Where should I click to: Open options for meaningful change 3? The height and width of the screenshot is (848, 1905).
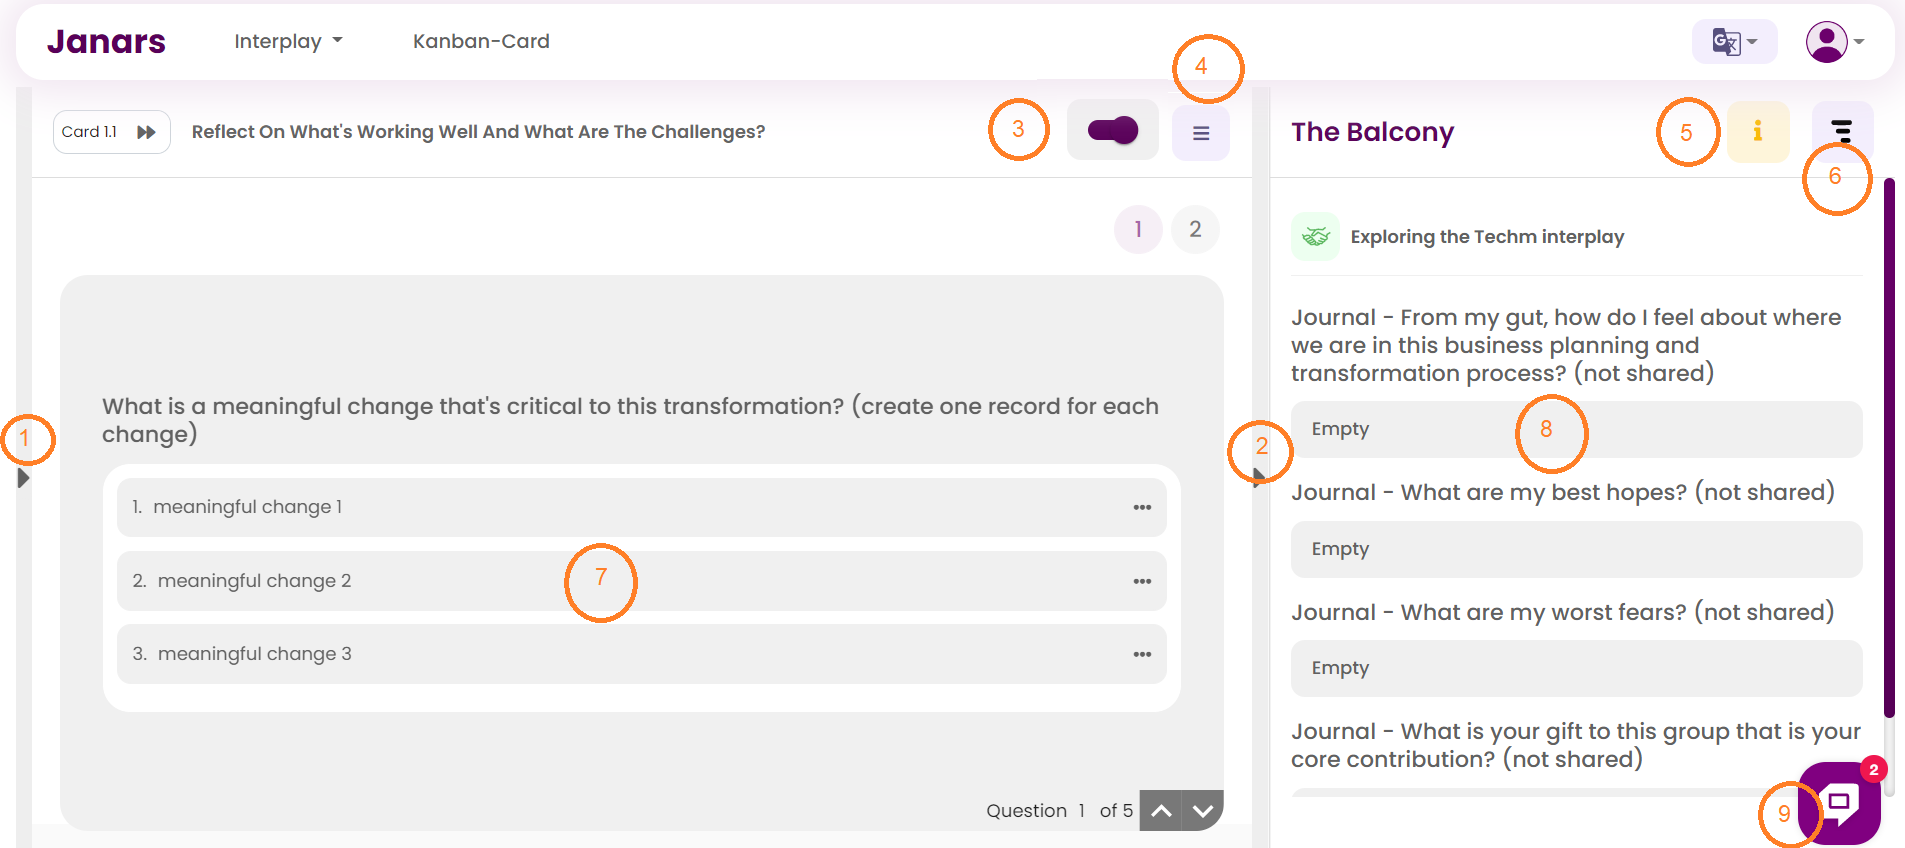1142,654
